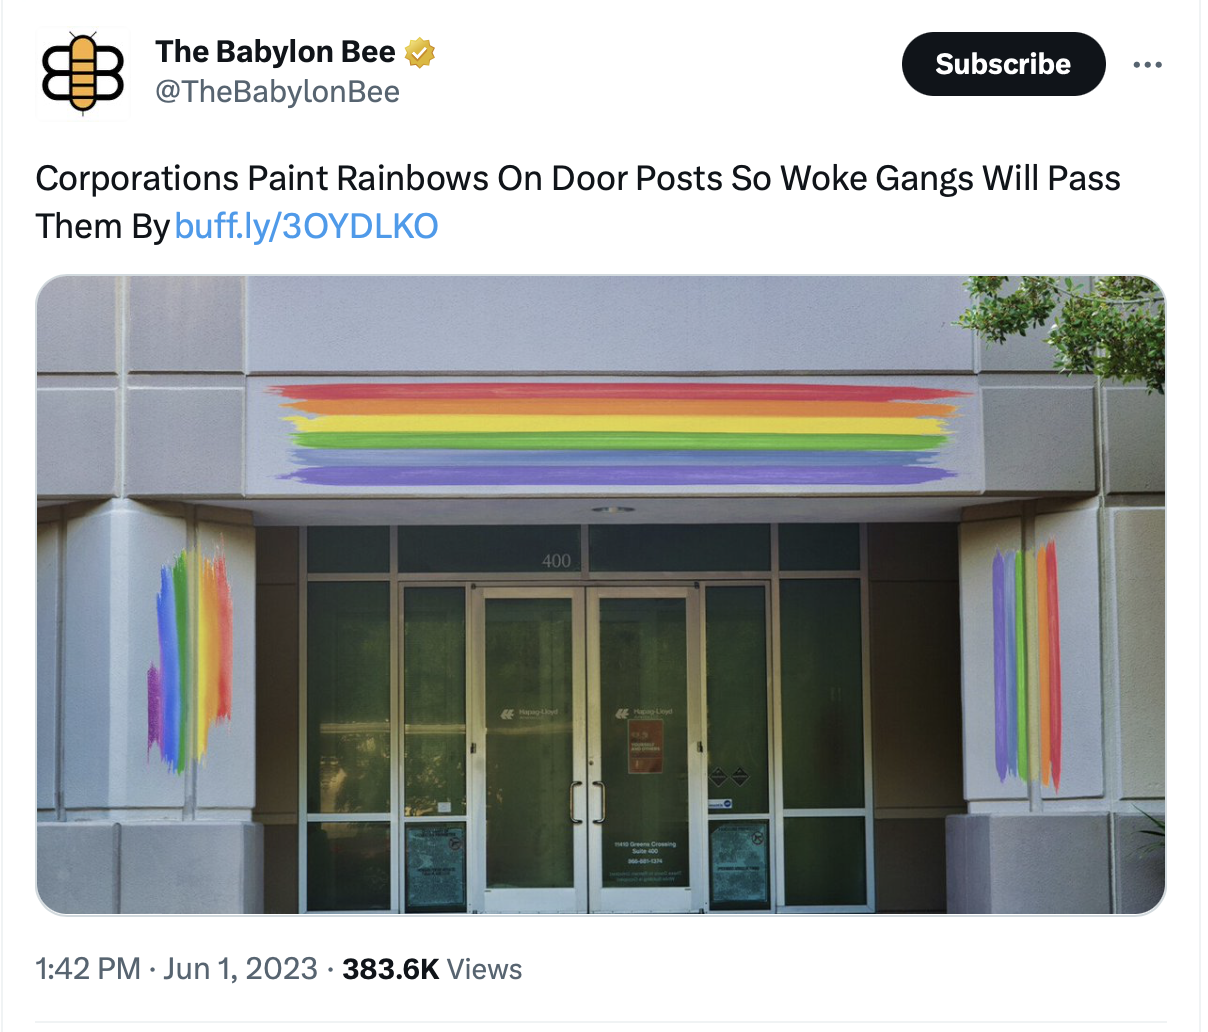The width and height of the screenshot is (1208, 1032).
Task: Subscribe to The Babylon Bee
Action: (x=1003, y=64)
